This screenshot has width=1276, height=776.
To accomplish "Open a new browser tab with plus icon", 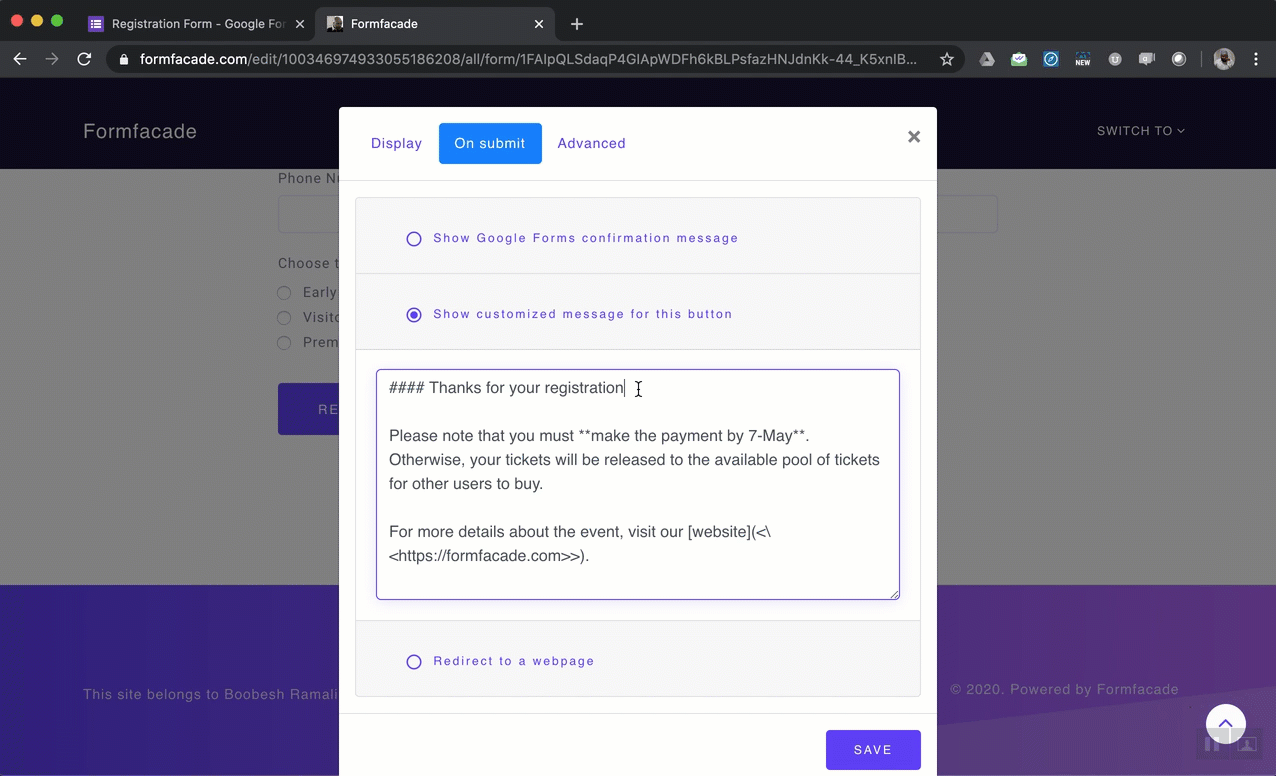I will (576, 24).
